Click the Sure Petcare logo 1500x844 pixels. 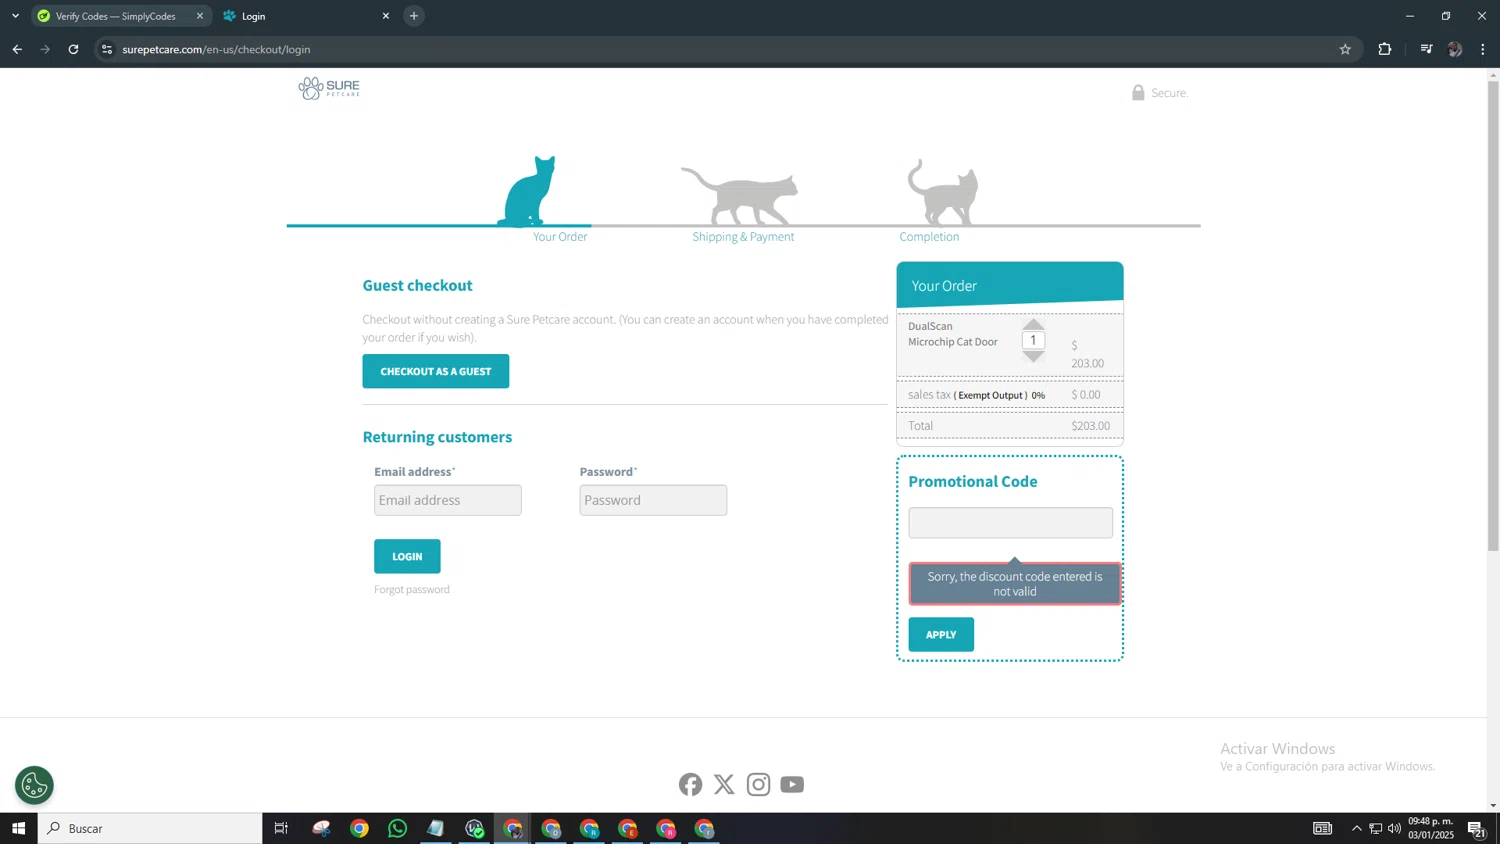[329, 89]
